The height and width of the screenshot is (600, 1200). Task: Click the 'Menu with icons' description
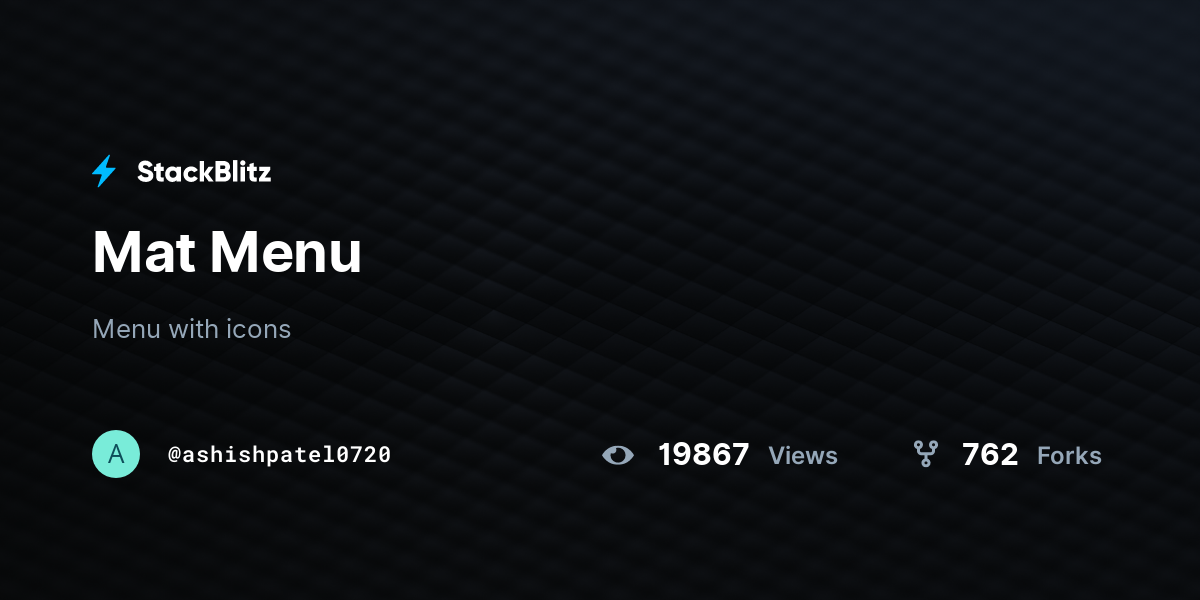click(191, 329)
